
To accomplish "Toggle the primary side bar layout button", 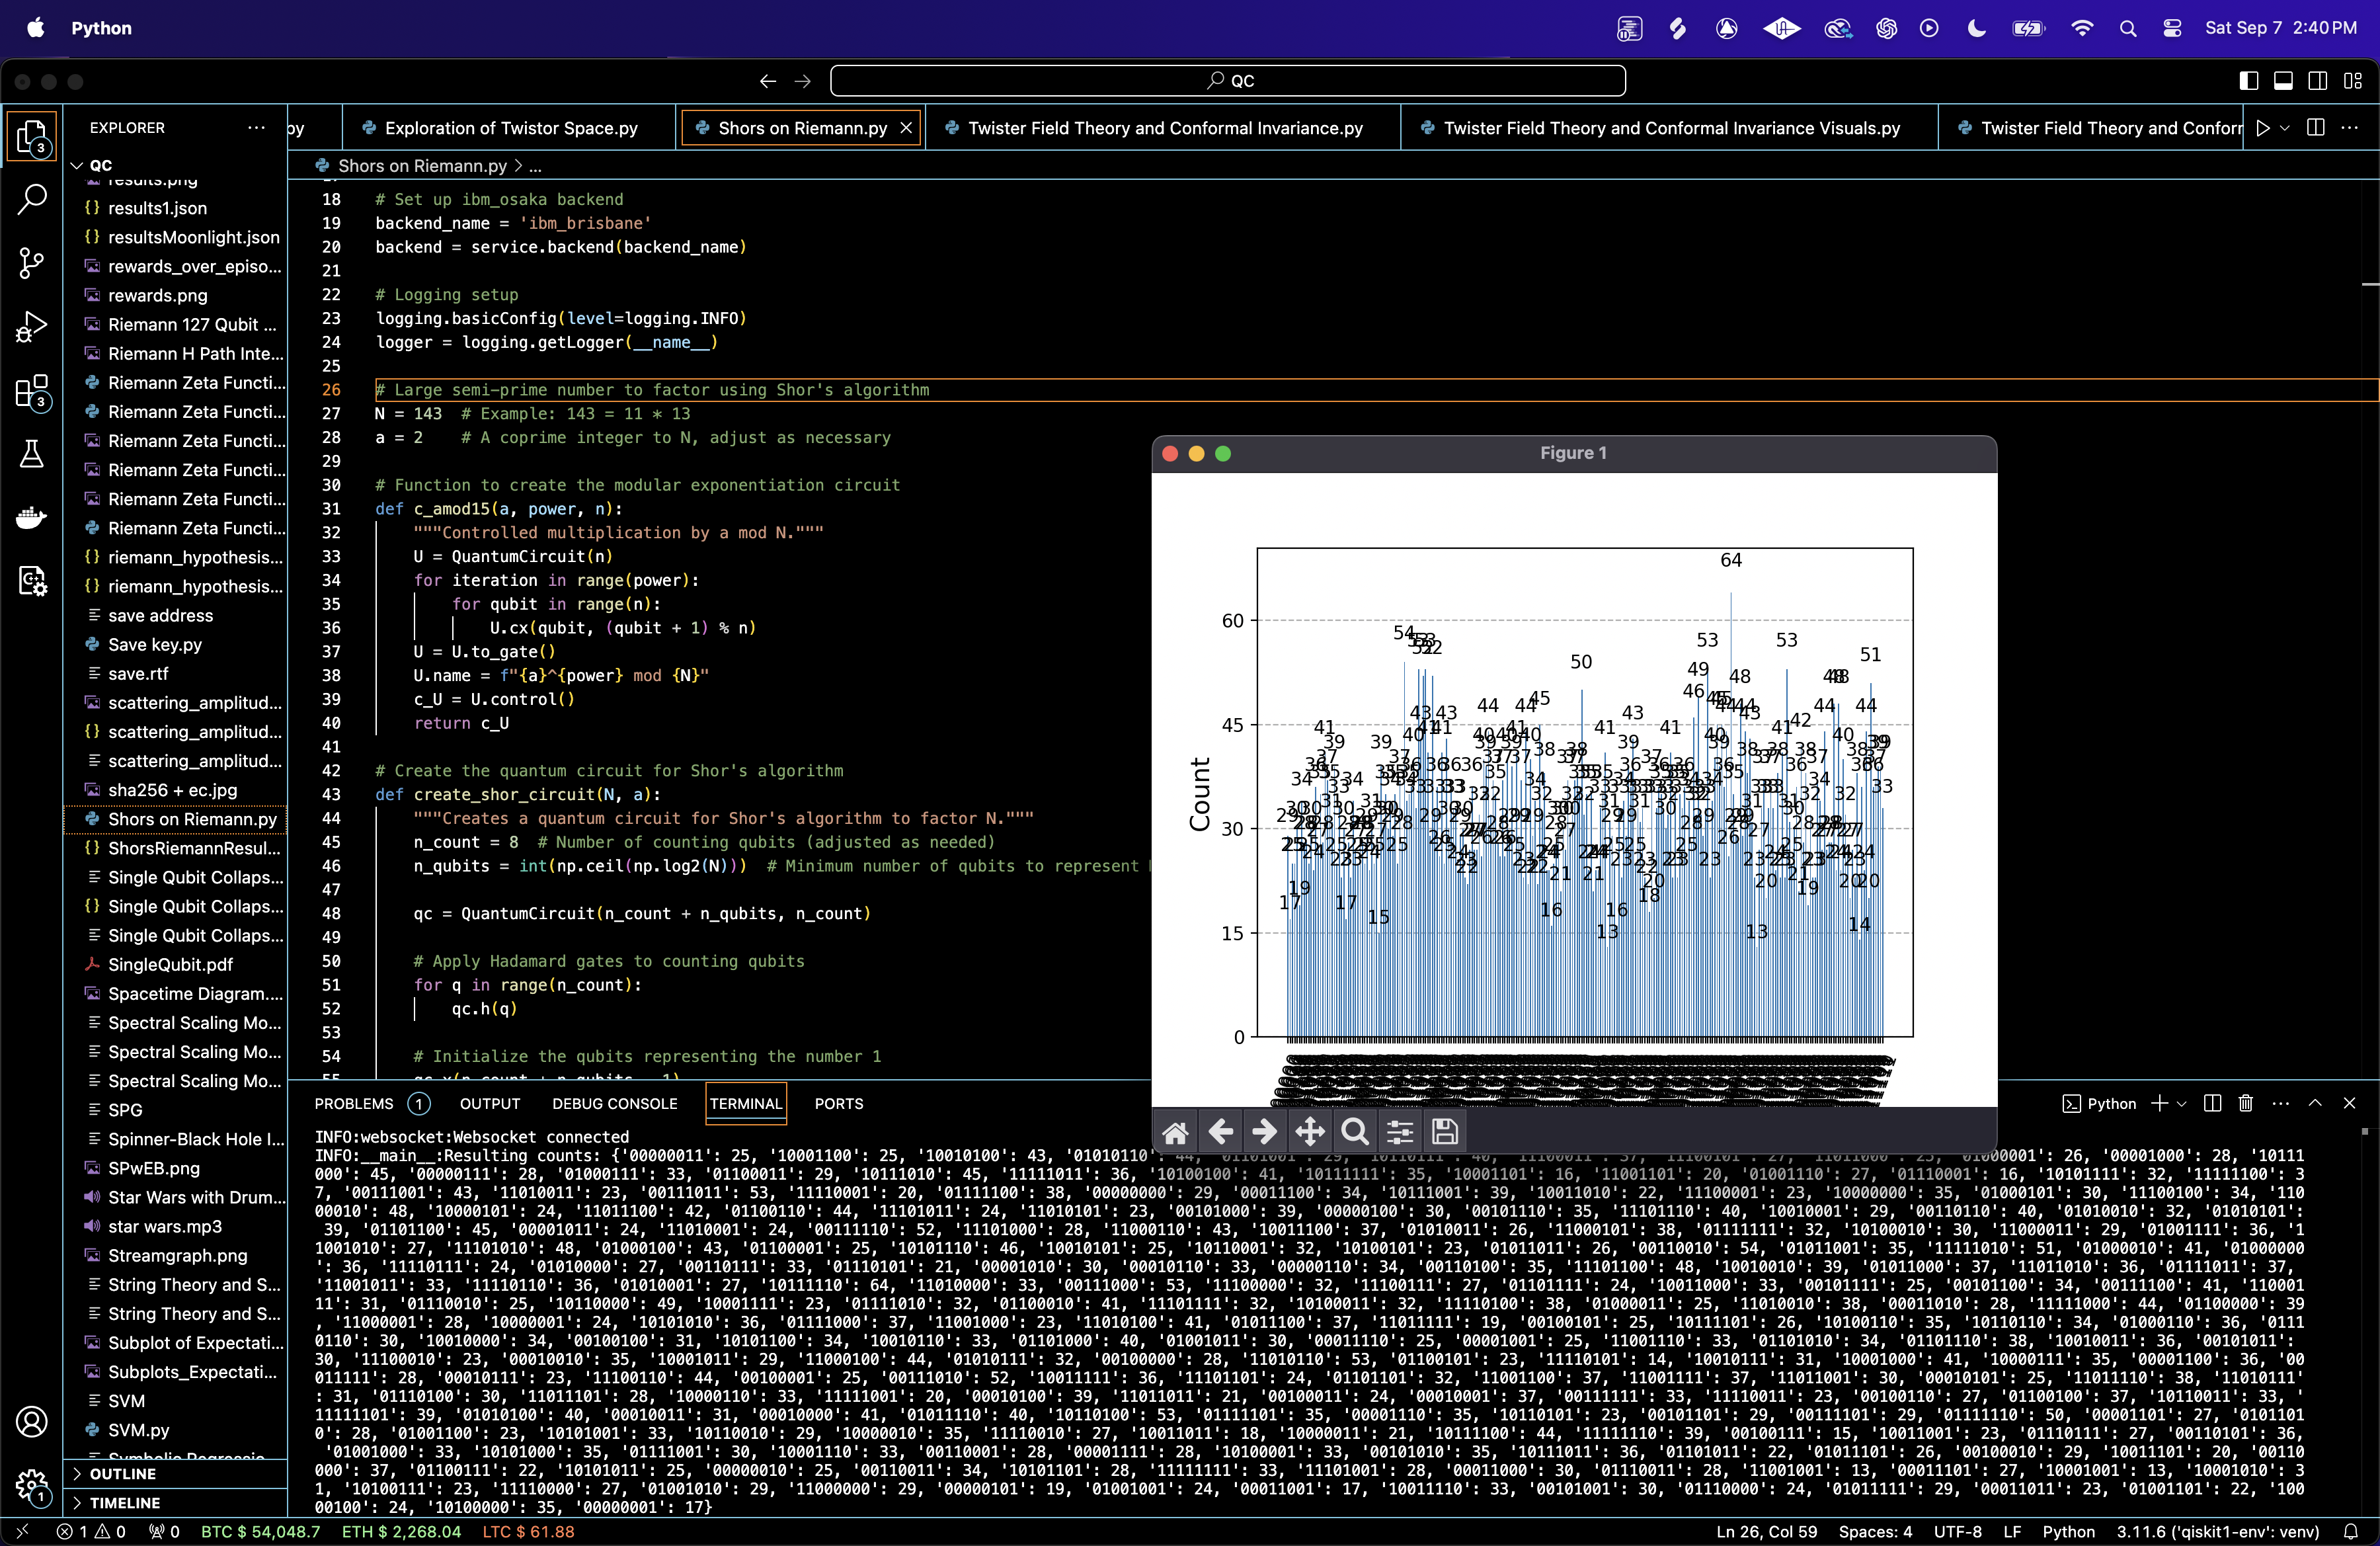I will [x=2249, y=81].
